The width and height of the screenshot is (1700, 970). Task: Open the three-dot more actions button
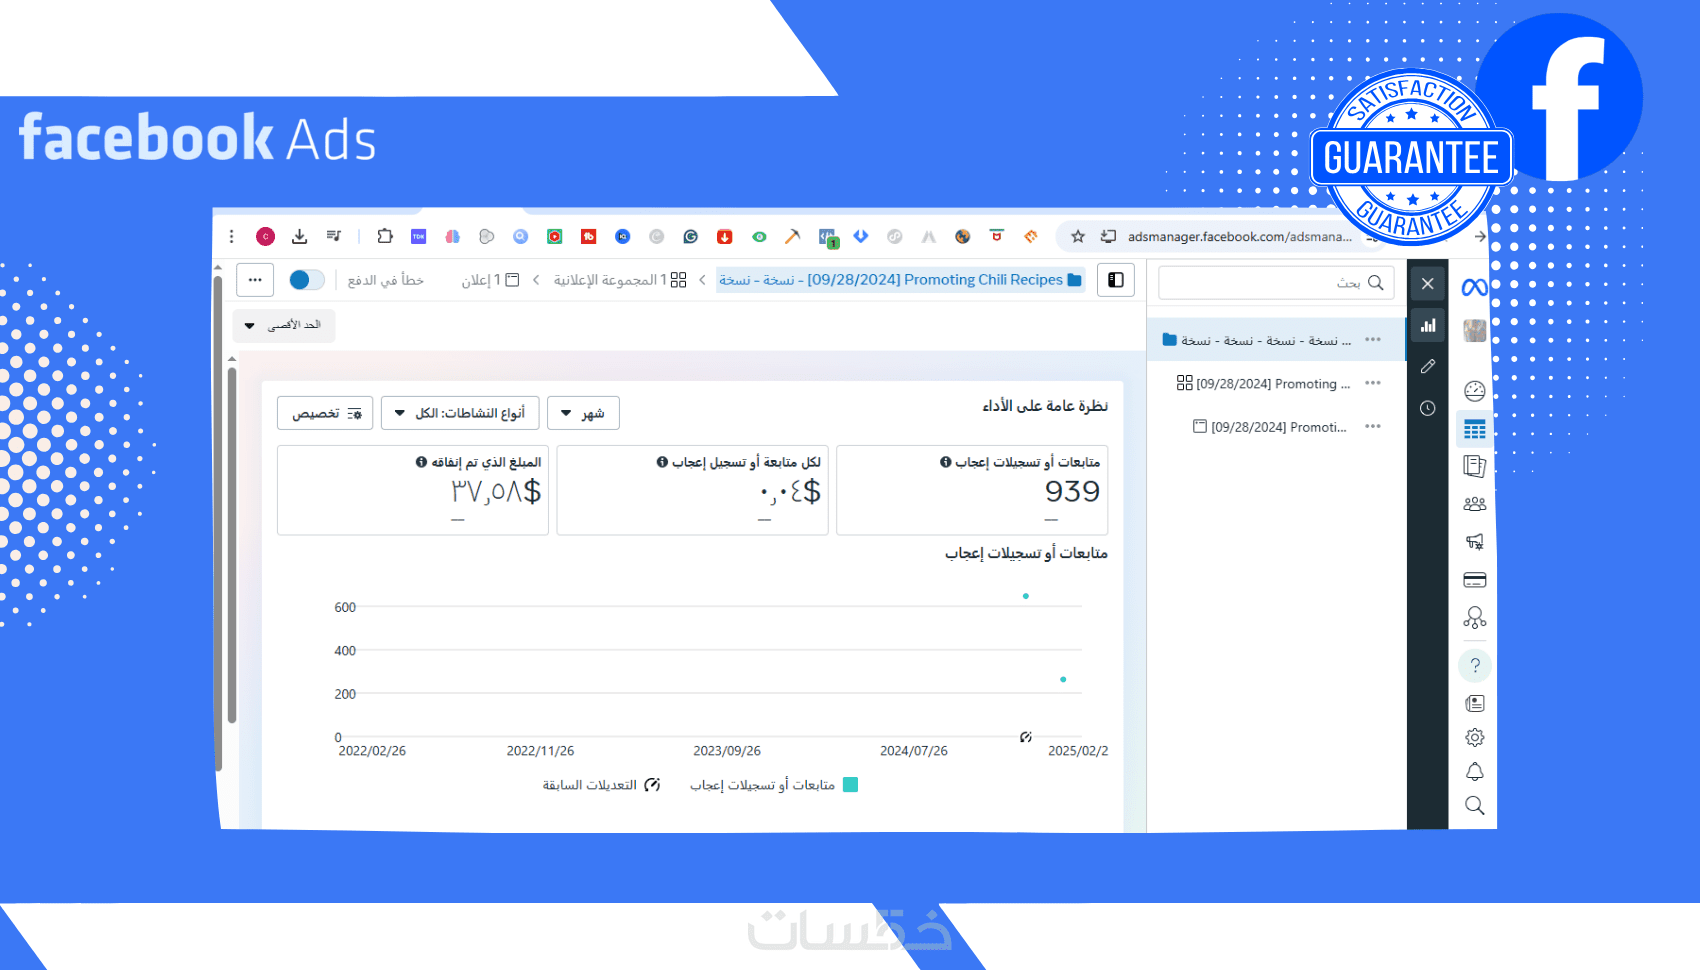pyautogui.click(x=255, y=280)
